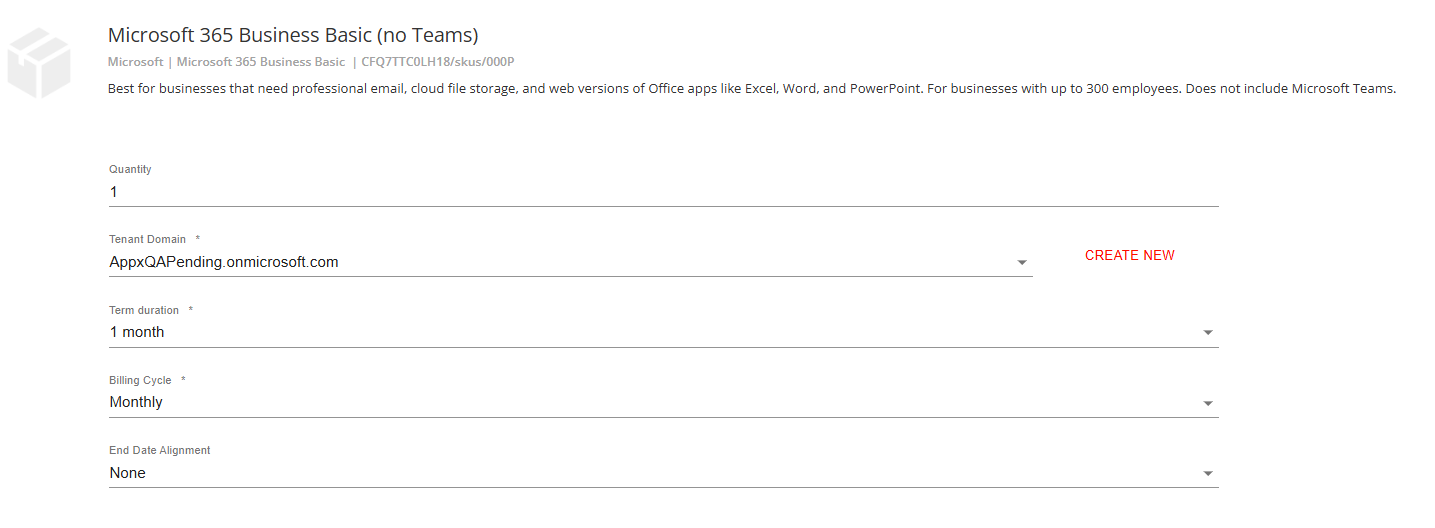Screen dimensions: 1435x528
Task: Click CREATE NEW tenant link
Action: (x=1130, y=255)
